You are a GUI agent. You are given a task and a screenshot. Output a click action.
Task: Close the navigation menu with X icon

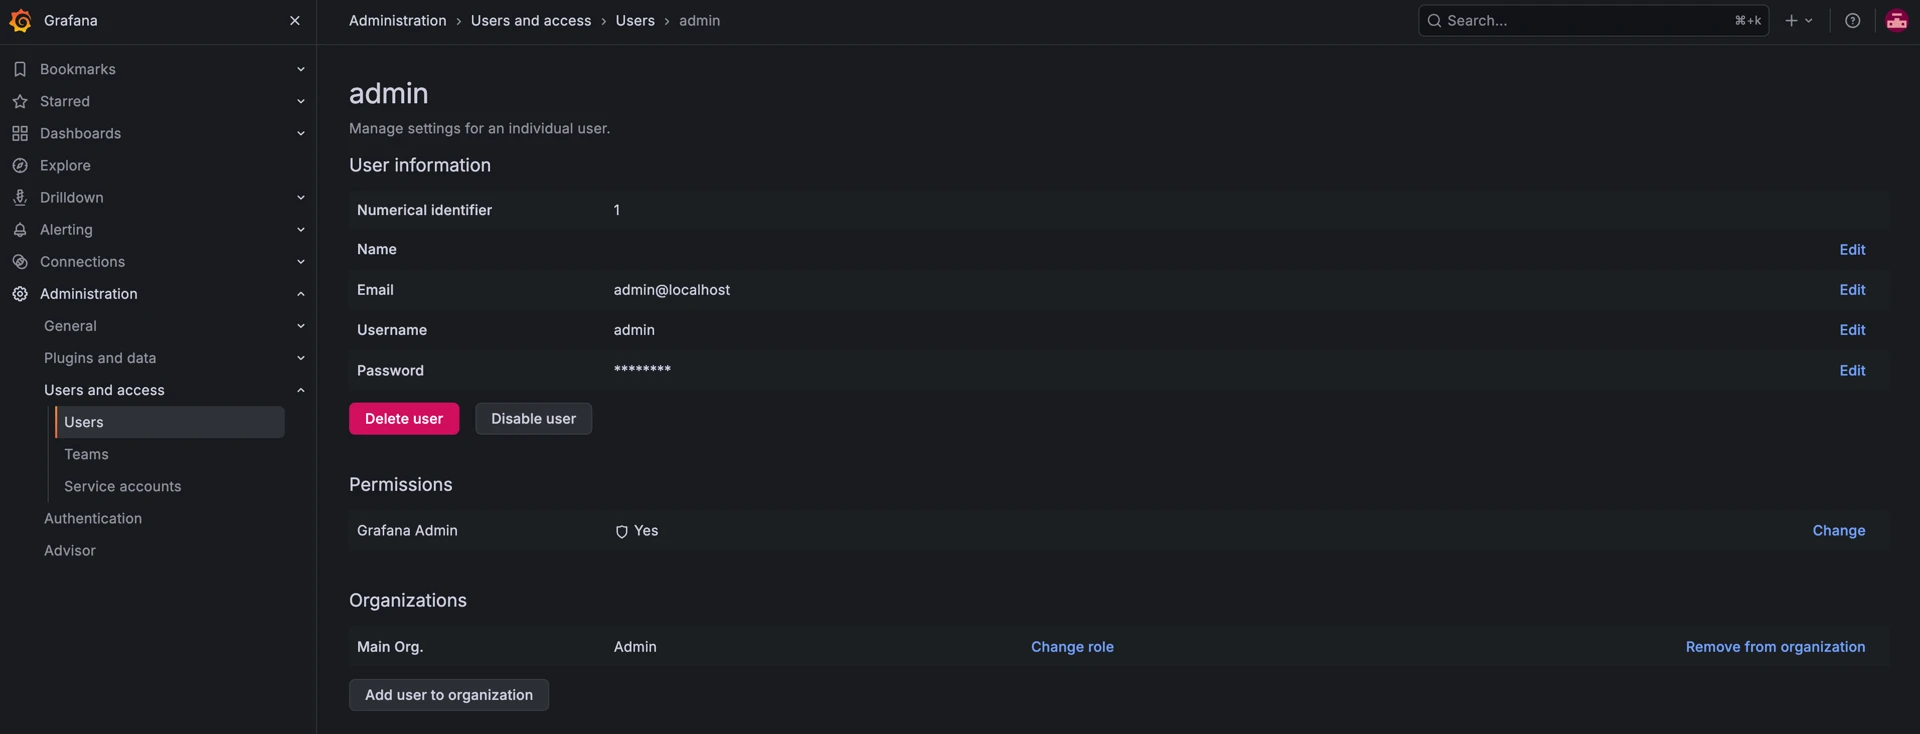[x=295, y=20]
